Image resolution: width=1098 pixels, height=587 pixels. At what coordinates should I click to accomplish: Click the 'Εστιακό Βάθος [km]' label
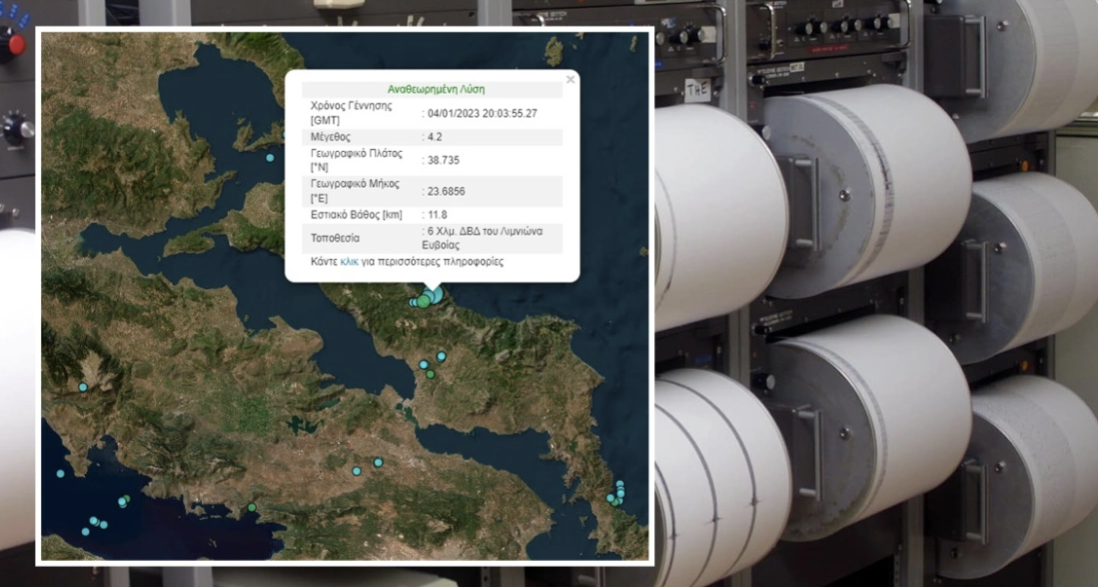(x=356, y=214)
